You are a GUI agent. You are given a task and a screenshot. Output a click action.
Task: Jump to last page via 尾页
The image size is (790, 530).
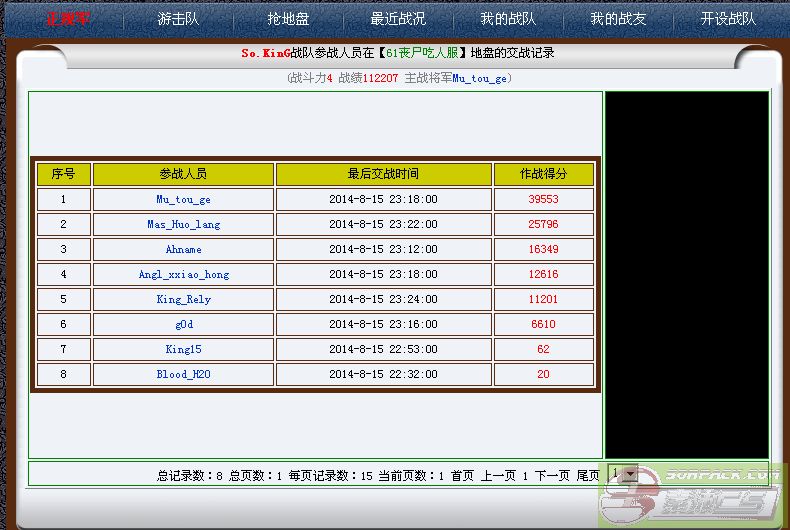pyautogui.click(x=587, y=476)
